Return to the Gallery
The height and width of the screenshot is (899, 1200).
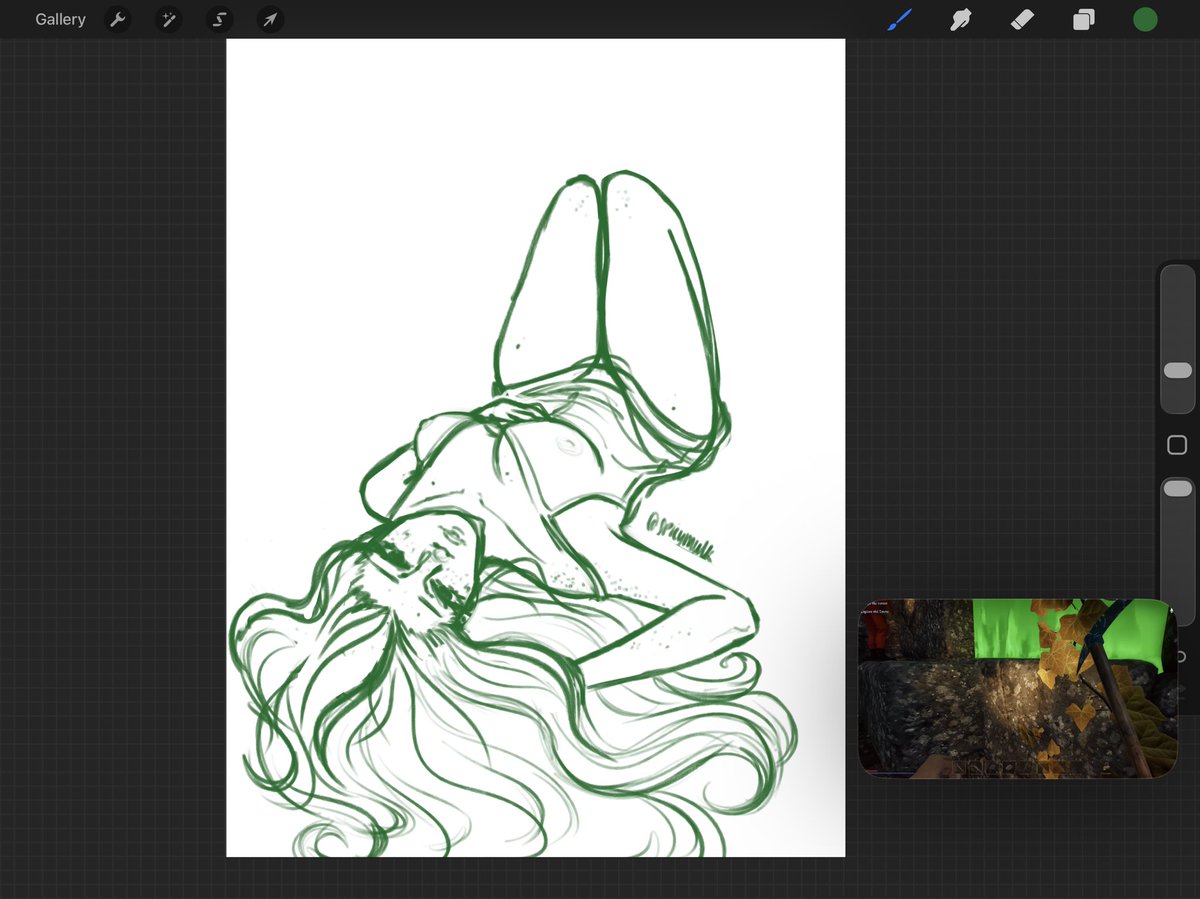[60, 19]
